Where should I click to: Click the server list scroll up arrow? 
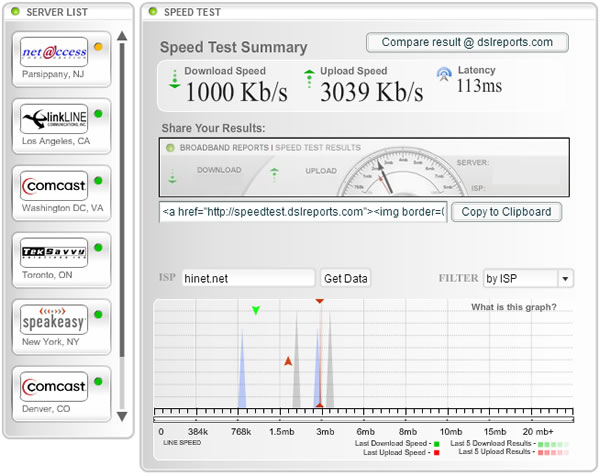pyautogui.click(x=122, y=36)
